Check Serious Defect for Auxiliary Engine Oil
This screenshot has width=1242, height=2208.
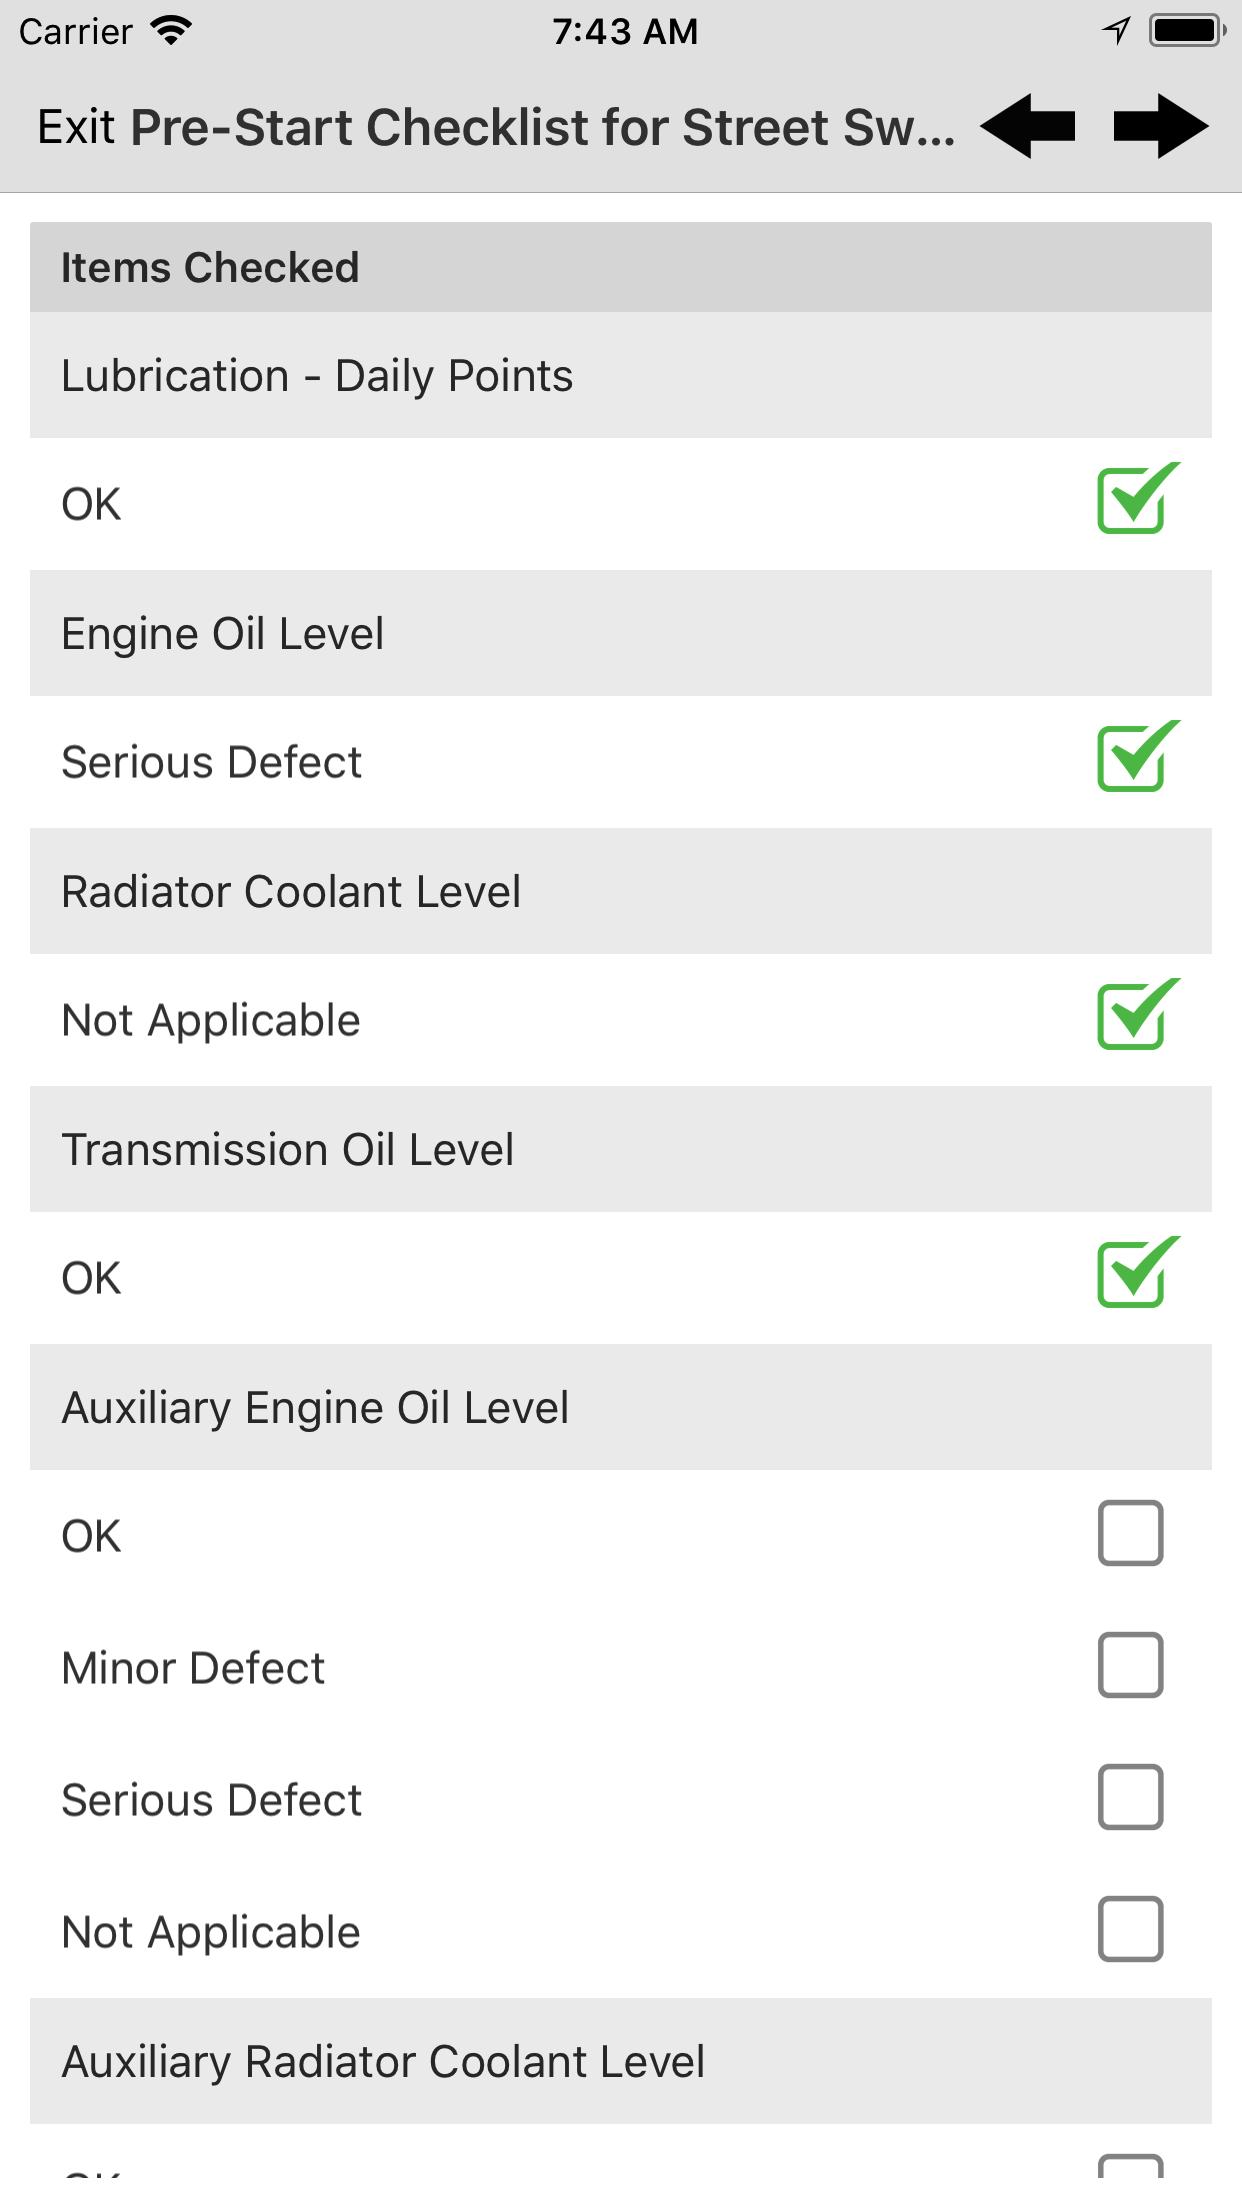click(1130, 1797)
